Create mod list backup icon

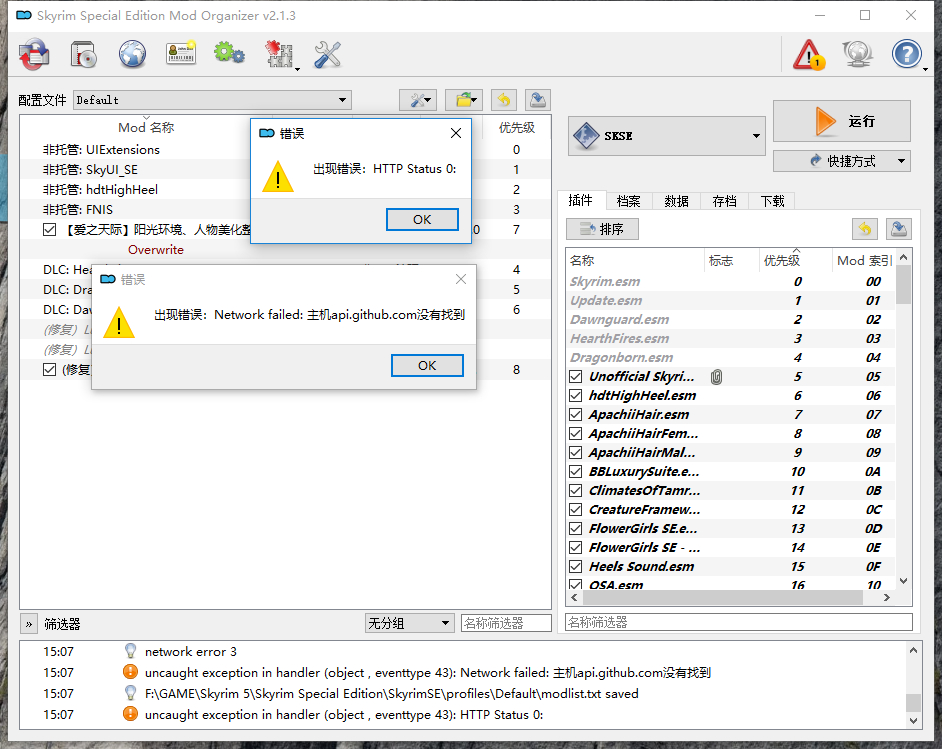[x=538, y=100]
